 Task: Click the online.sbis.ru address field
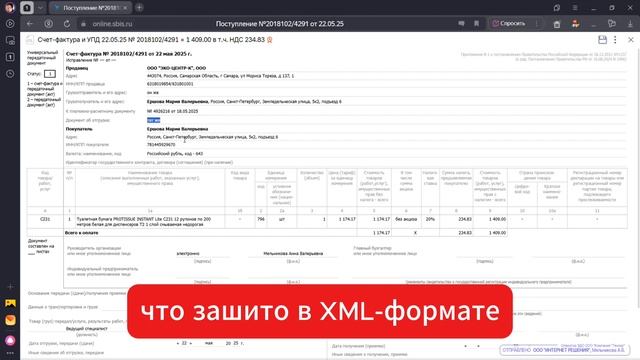[112, 24]
